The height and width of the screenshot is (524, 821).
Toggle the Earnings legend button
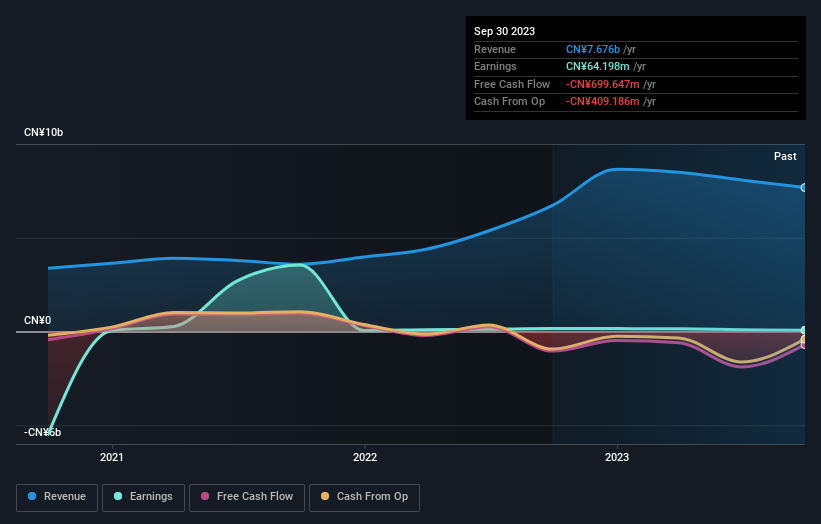(x=143, y=497)
